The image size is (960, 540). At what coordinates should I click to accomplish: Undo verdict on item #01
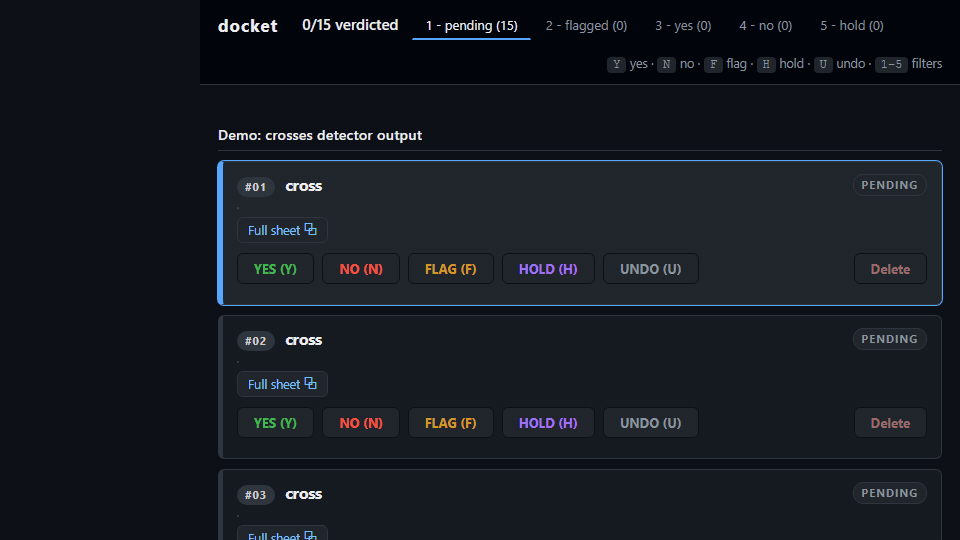(x=651, y=269)
